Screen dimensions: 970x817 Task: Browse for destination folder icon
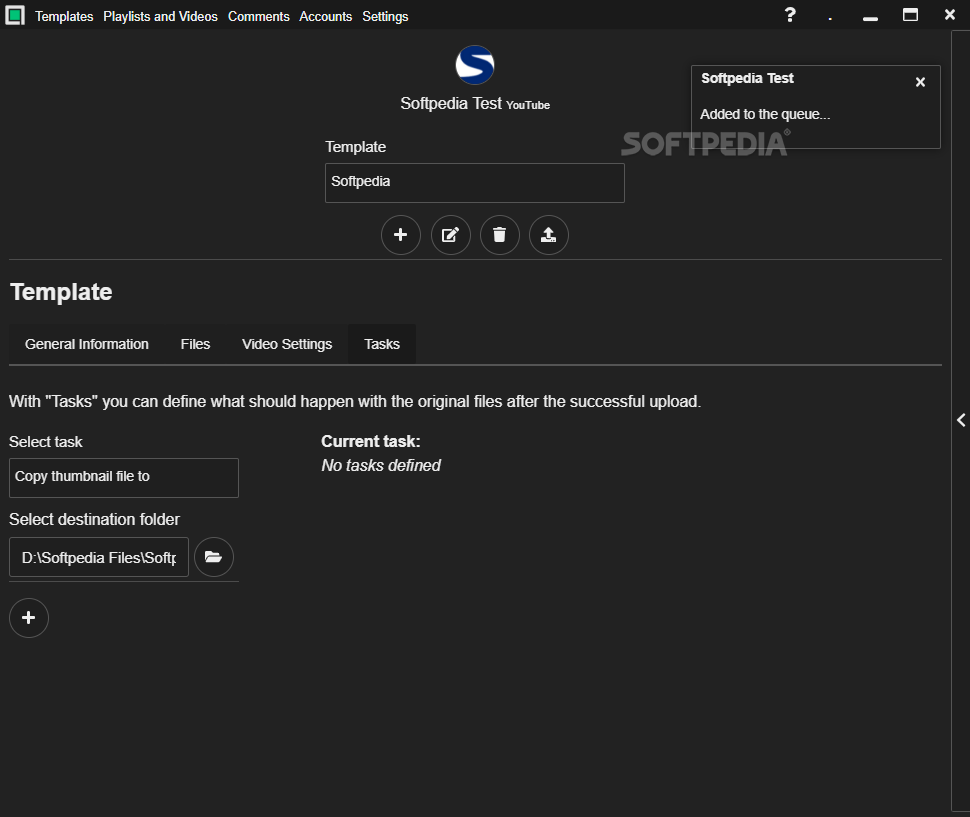pyautogui.click(x=213, y=557)
